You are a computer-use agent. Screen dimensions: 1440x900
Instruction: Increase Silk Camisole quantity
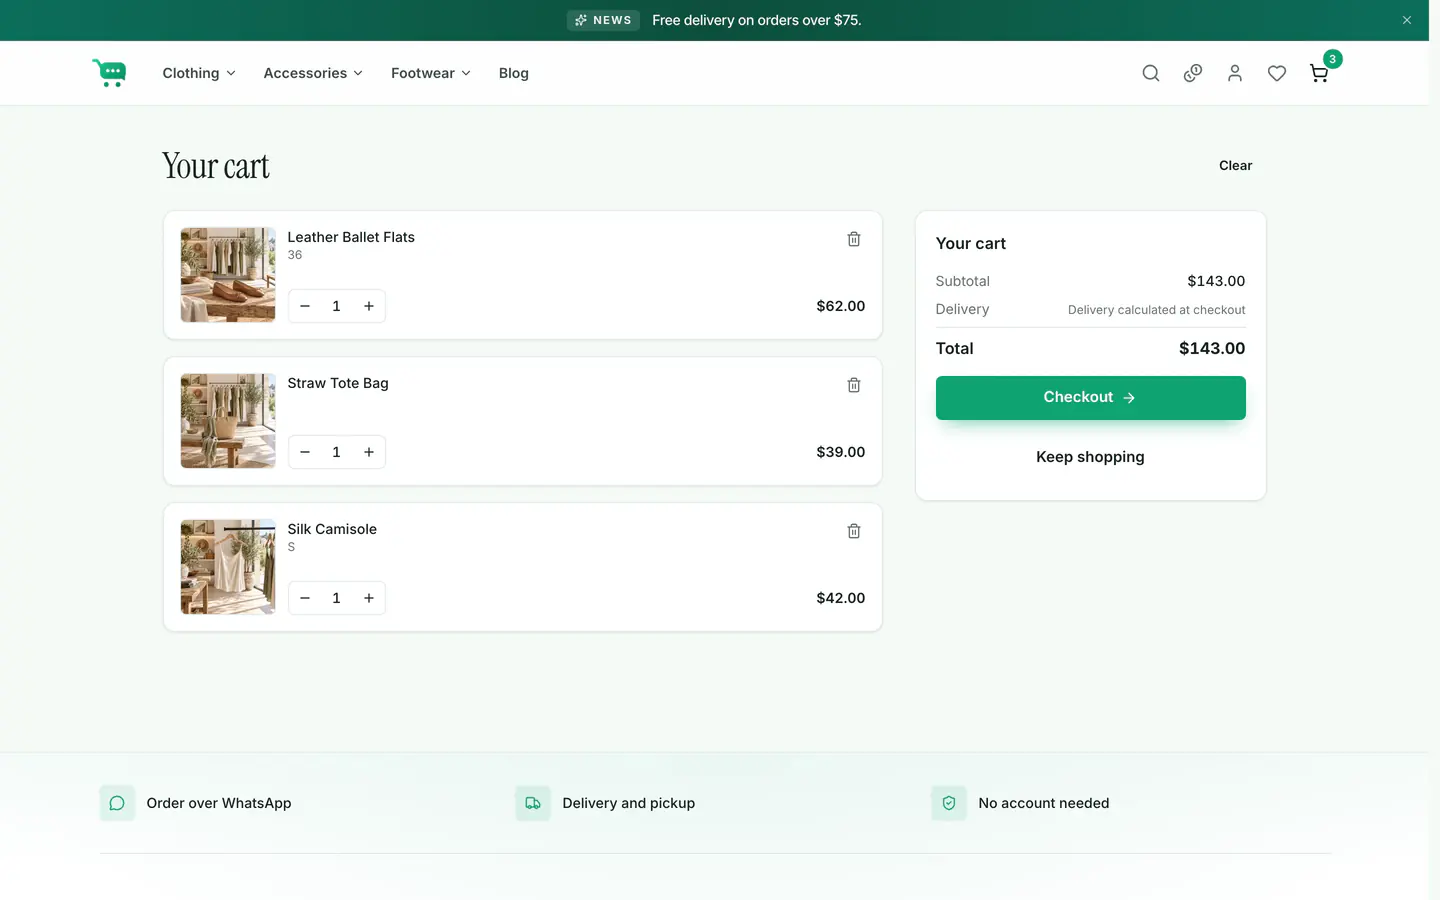369,598
